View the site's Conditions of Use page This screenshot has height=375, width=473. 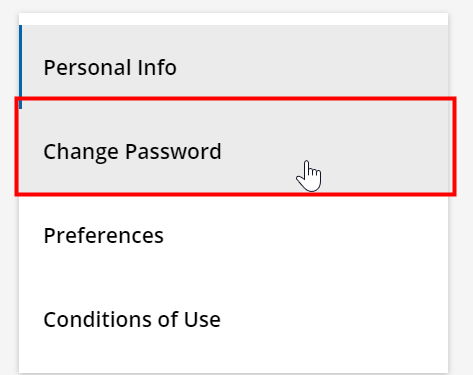coord(234,319)
